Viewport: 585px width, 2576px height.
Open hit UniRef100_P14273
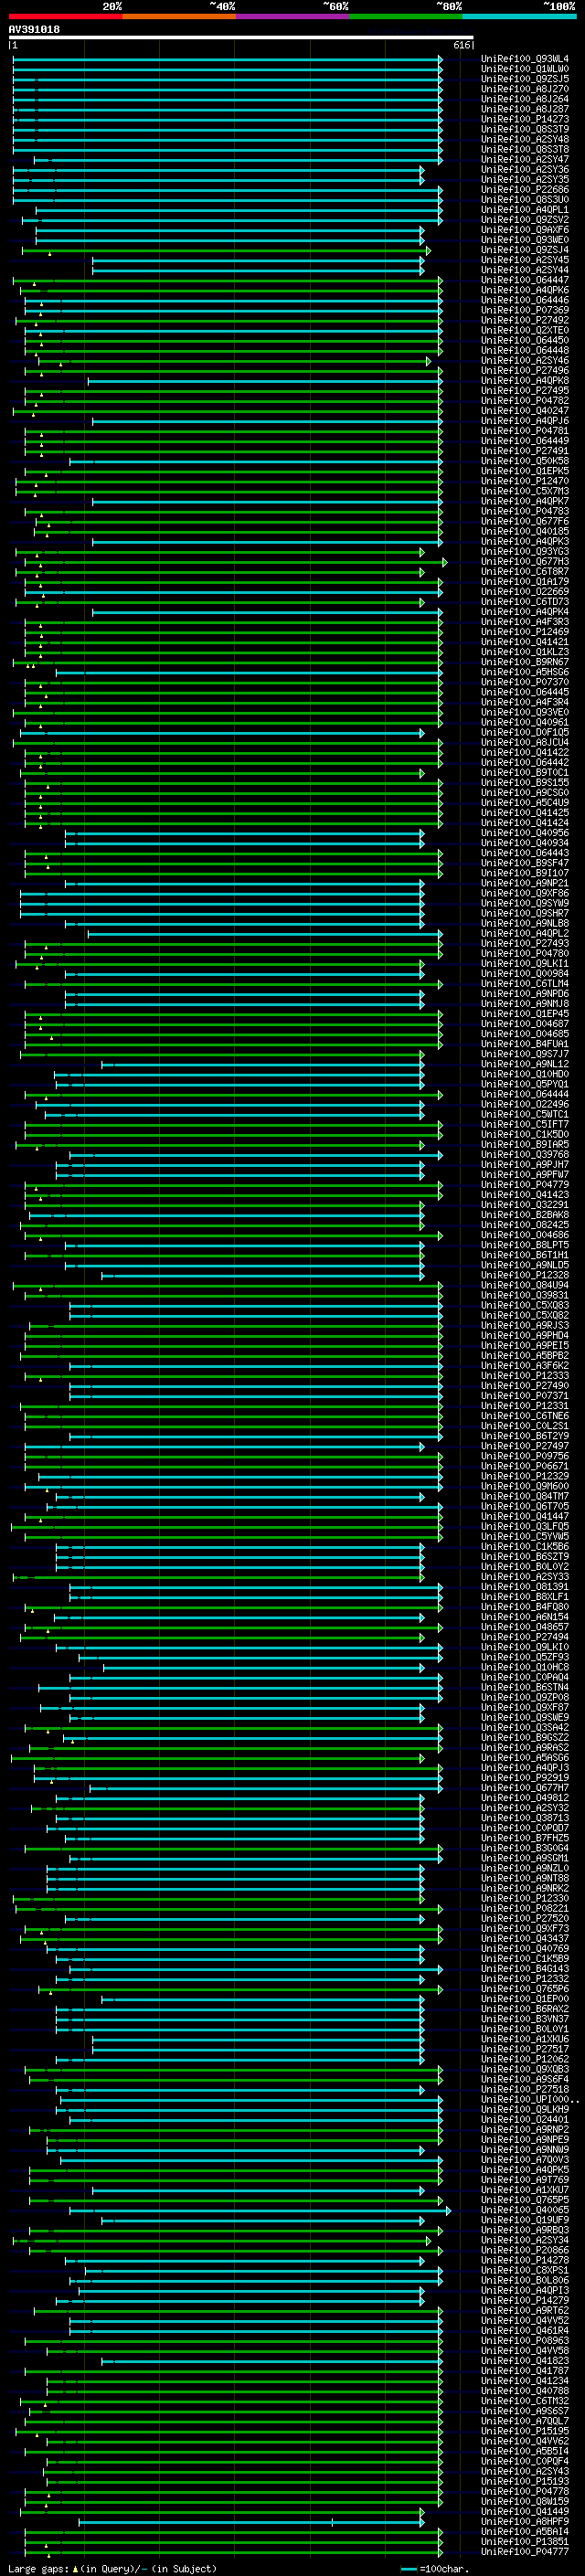[x=525, y=119]
